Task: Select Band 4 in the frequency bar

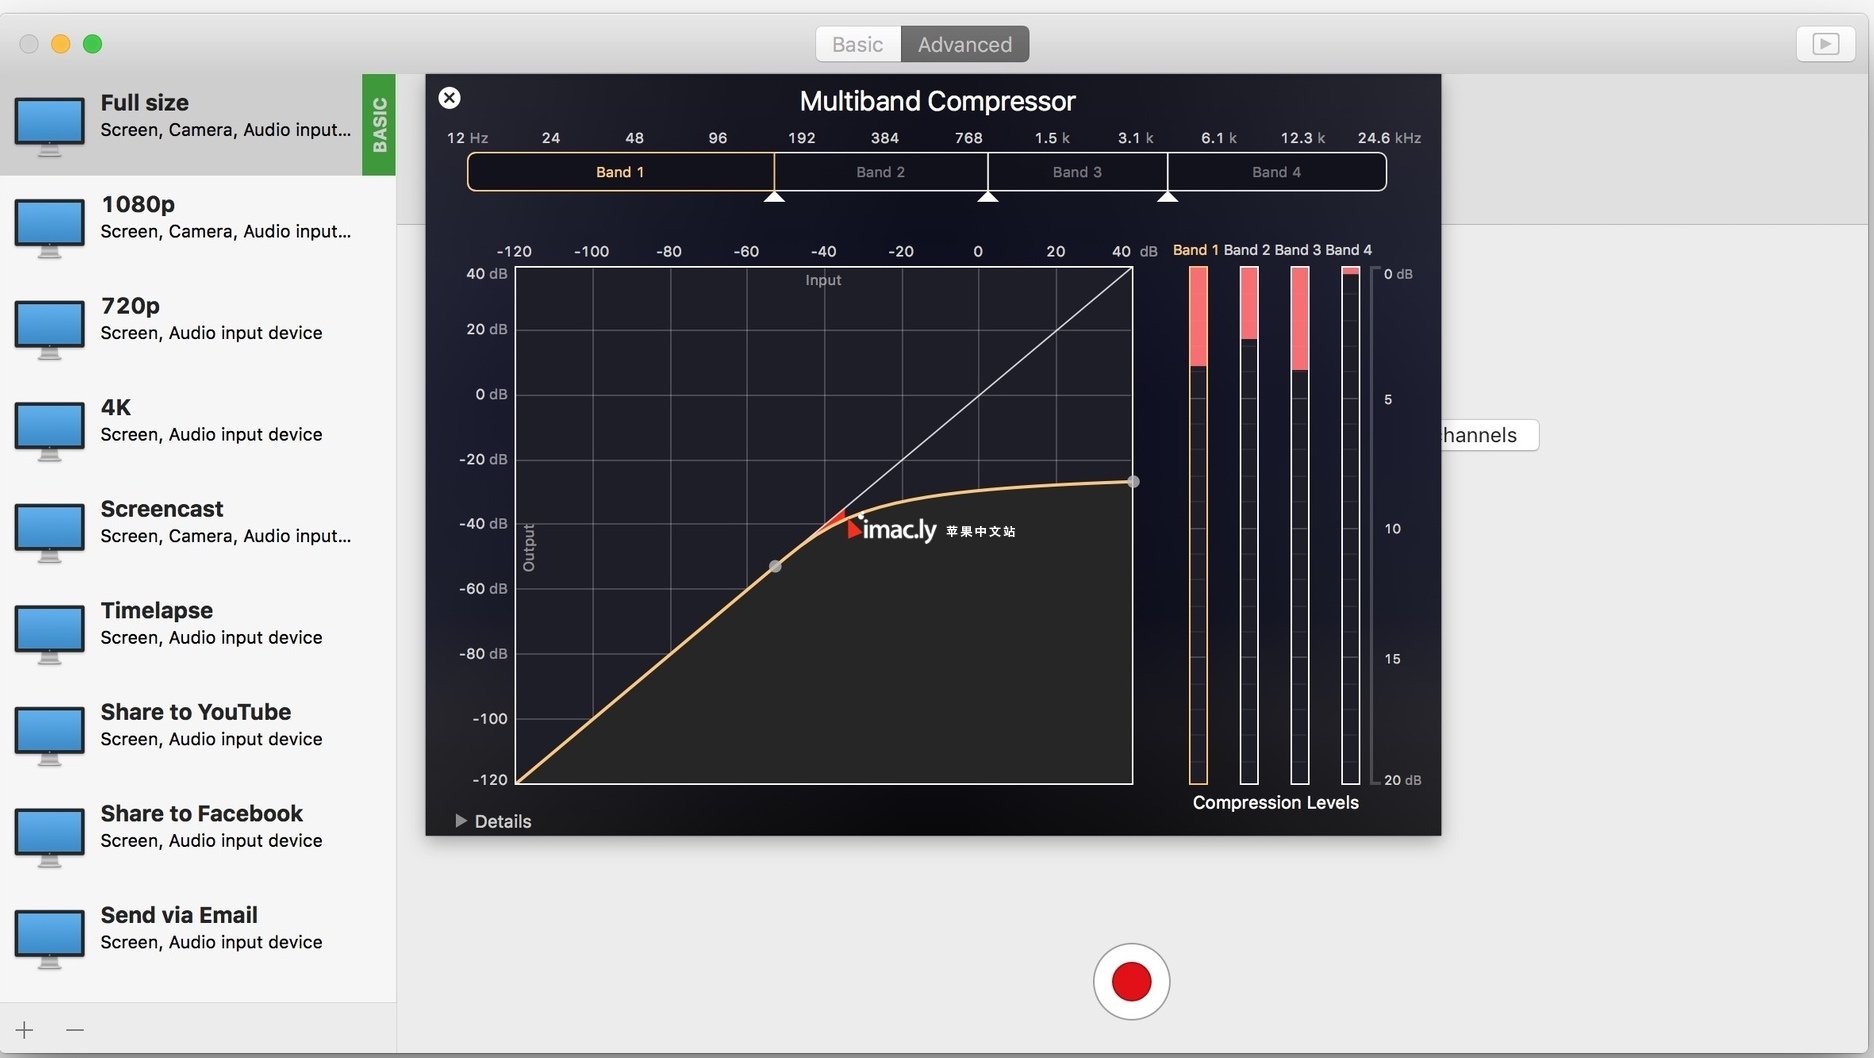Action: pyautogui.click(x=1276, y=172)
